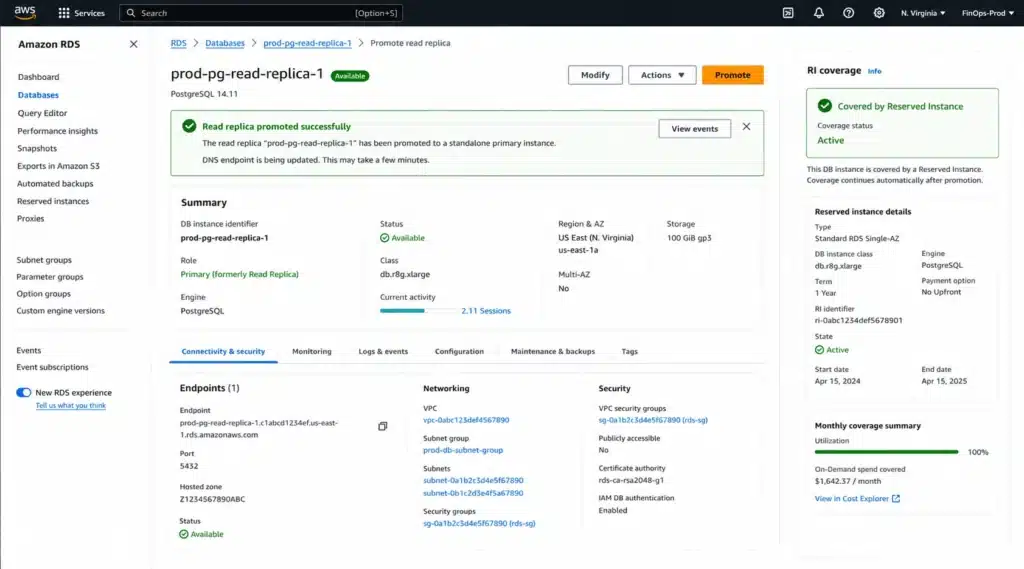Open the subnet-0a1b2c3d4e5f67890 link

tap(473, 480)
